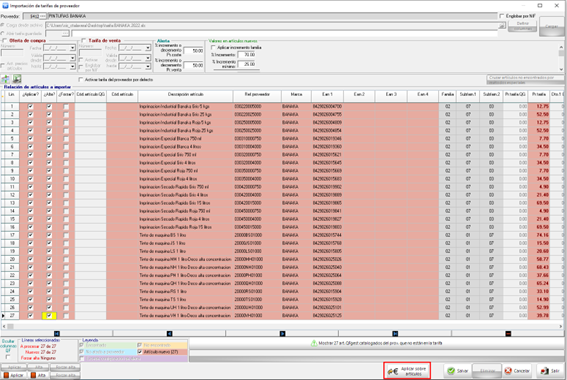
Task: Open Tarifa de venta Fecha dropdown
Action: click(148, 48)
